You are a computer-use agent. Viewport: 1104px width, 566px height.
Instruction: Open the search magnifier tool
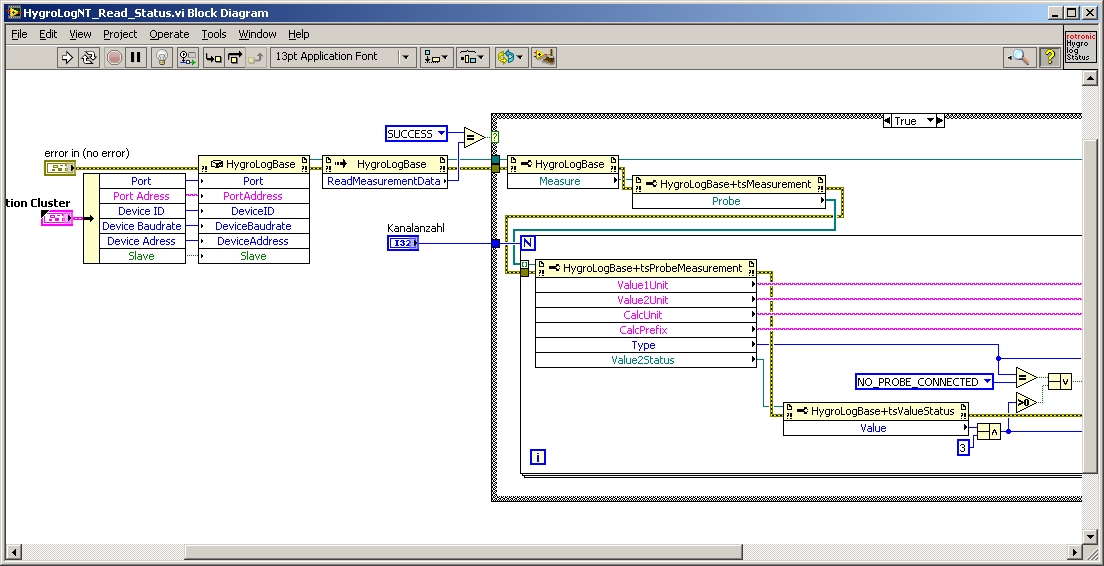[x=1018, y=57]
